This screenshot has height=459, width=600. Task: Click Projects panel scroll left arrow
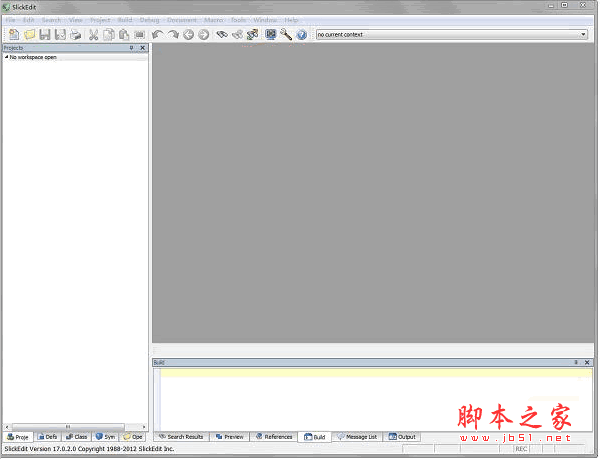tap(7, 426)
